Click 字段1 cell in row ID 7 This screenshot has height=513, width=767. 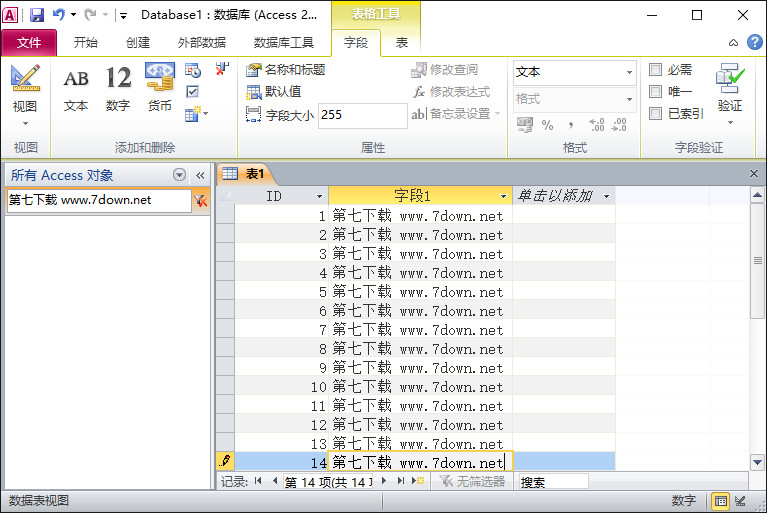[420, 330]
